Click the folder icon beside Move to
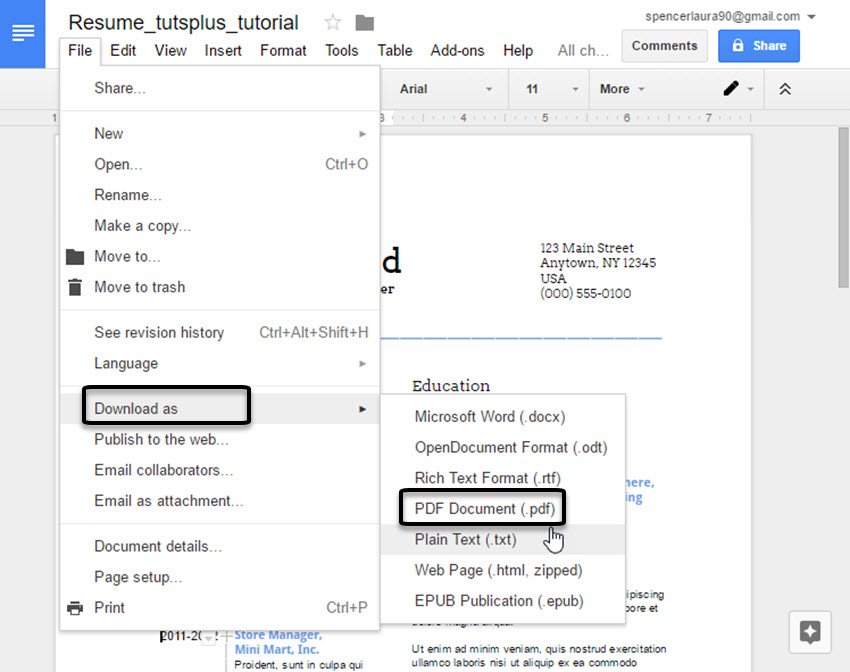This screenshot has width=850, height=672. click(x=75, y=256)
